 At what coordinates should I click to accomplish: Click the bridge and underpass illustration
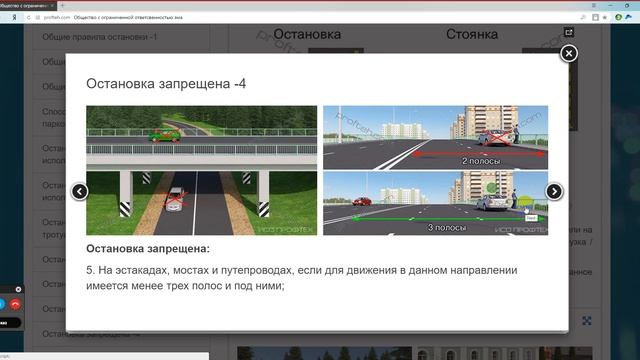[201, 170]
